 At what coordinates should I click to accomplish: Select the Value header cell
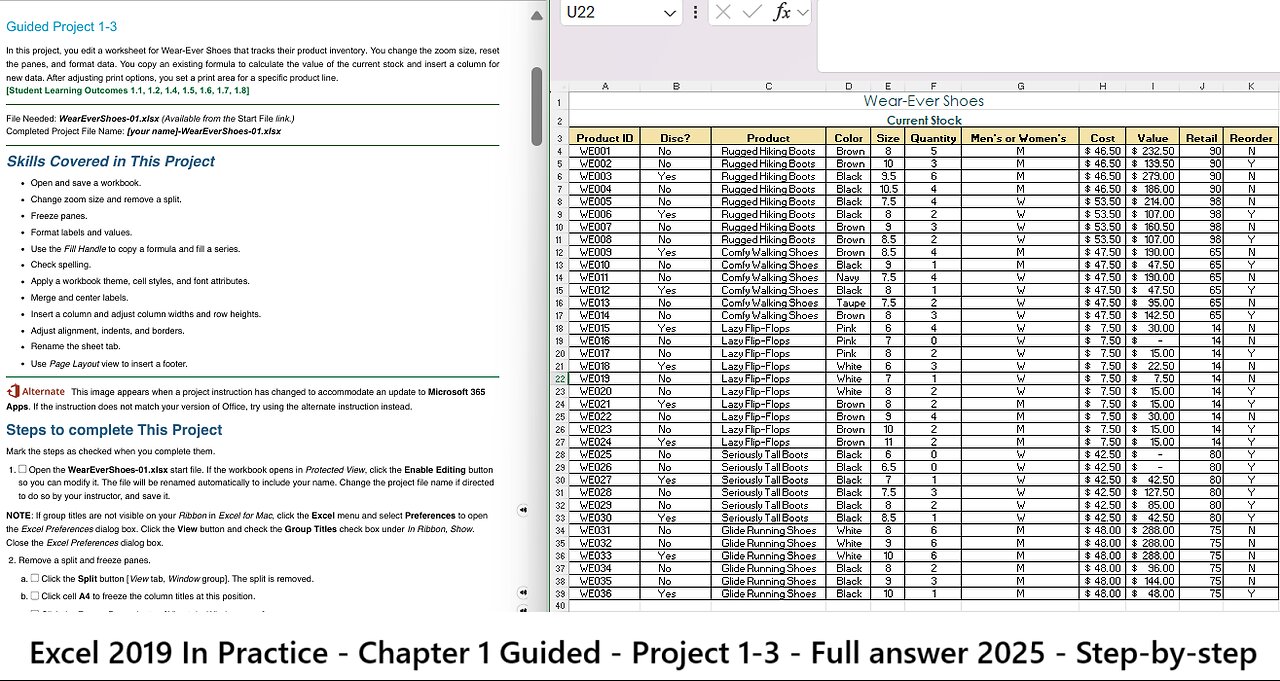coord(1152,138)
